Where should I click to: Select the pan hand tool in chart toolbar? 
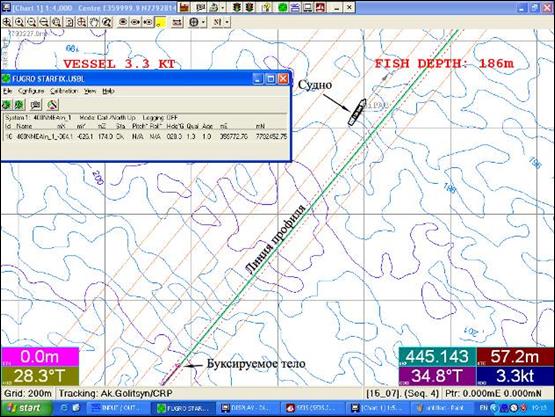point(94,22)
